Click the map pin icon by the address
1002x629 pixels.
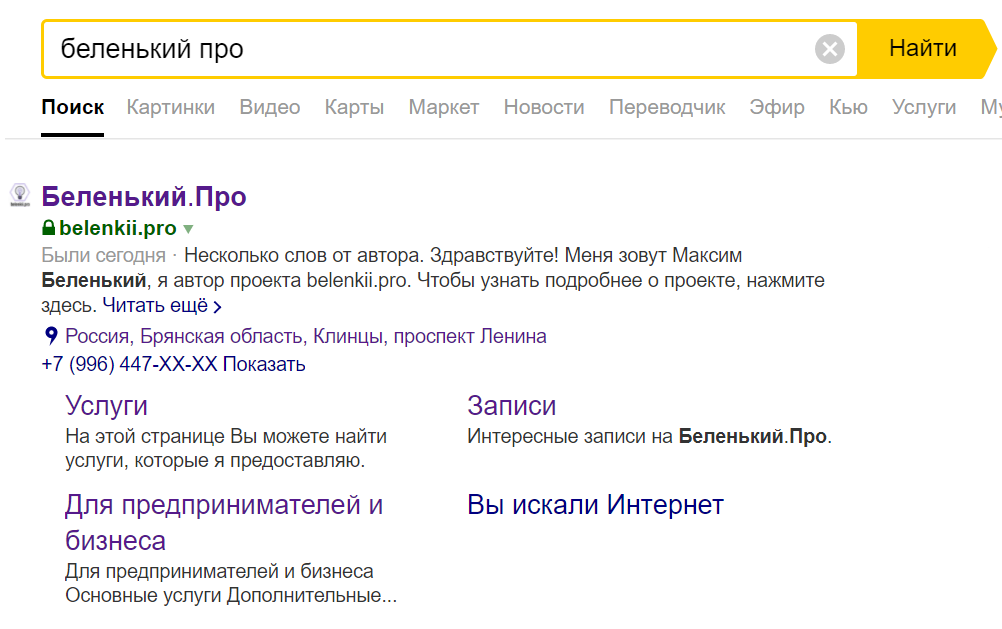click(51, 336)
